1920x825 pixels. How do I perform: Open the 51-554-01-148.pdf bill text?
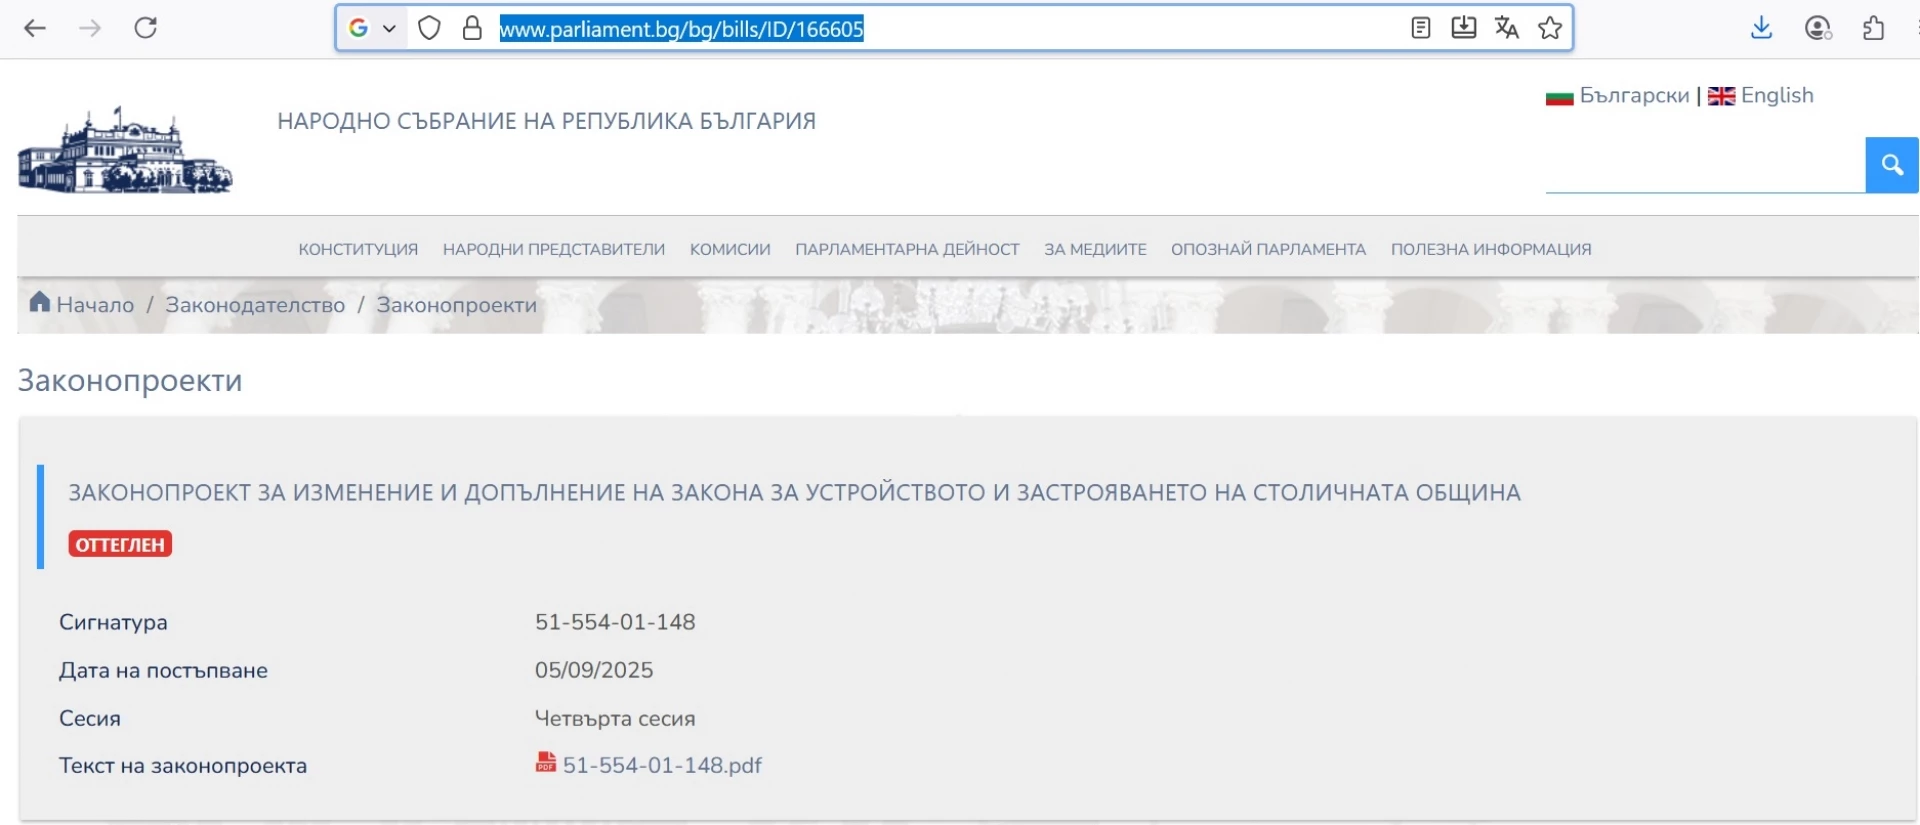661,765
